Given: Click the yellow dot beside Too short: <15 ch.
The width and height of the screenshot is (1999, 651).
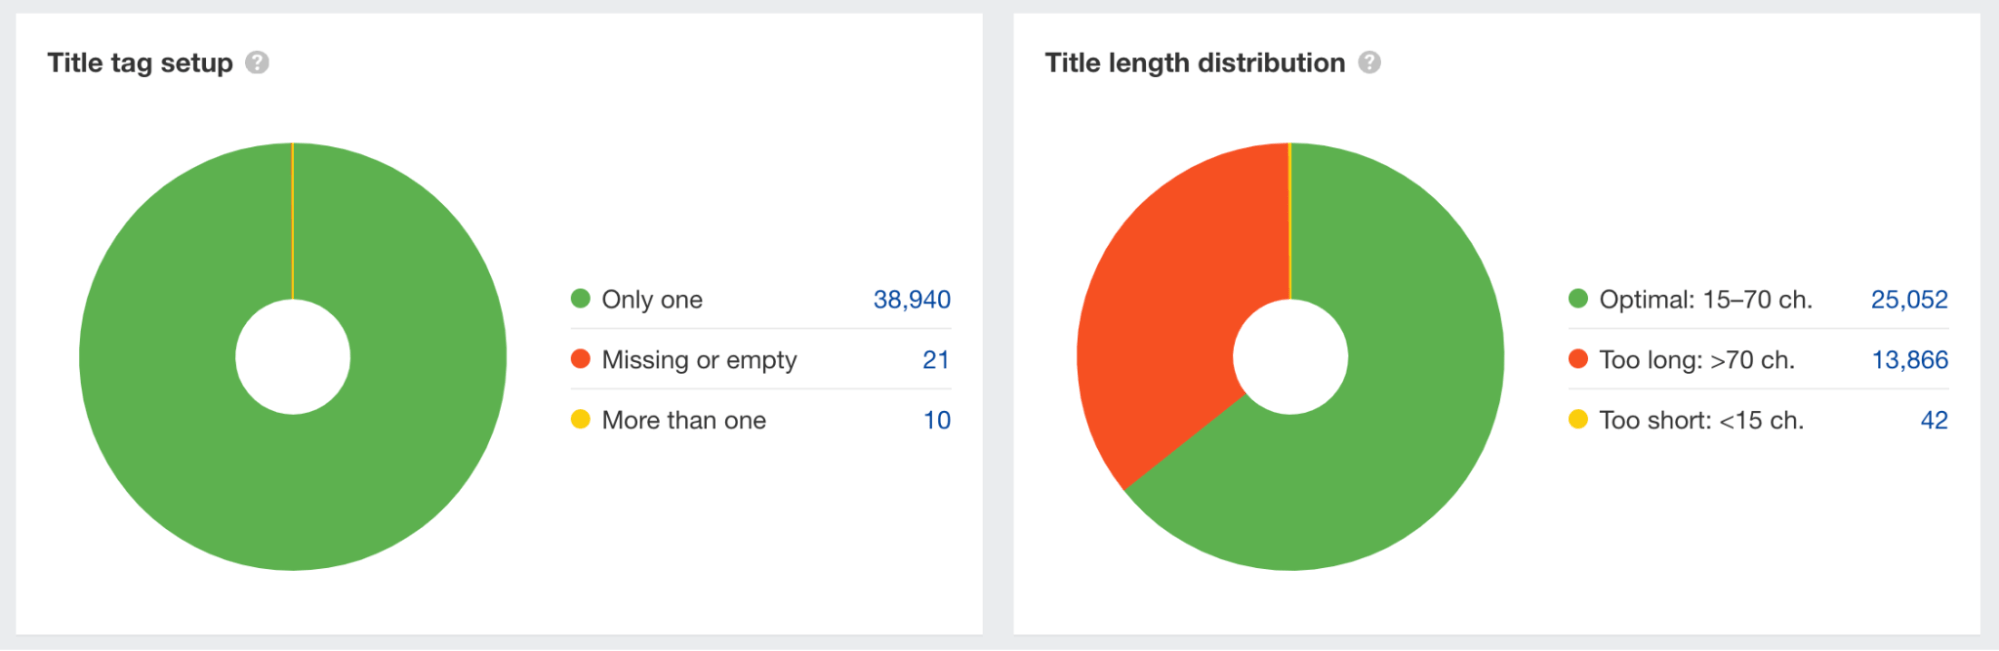Looking at the screenshot, I should pos(1578,420).
